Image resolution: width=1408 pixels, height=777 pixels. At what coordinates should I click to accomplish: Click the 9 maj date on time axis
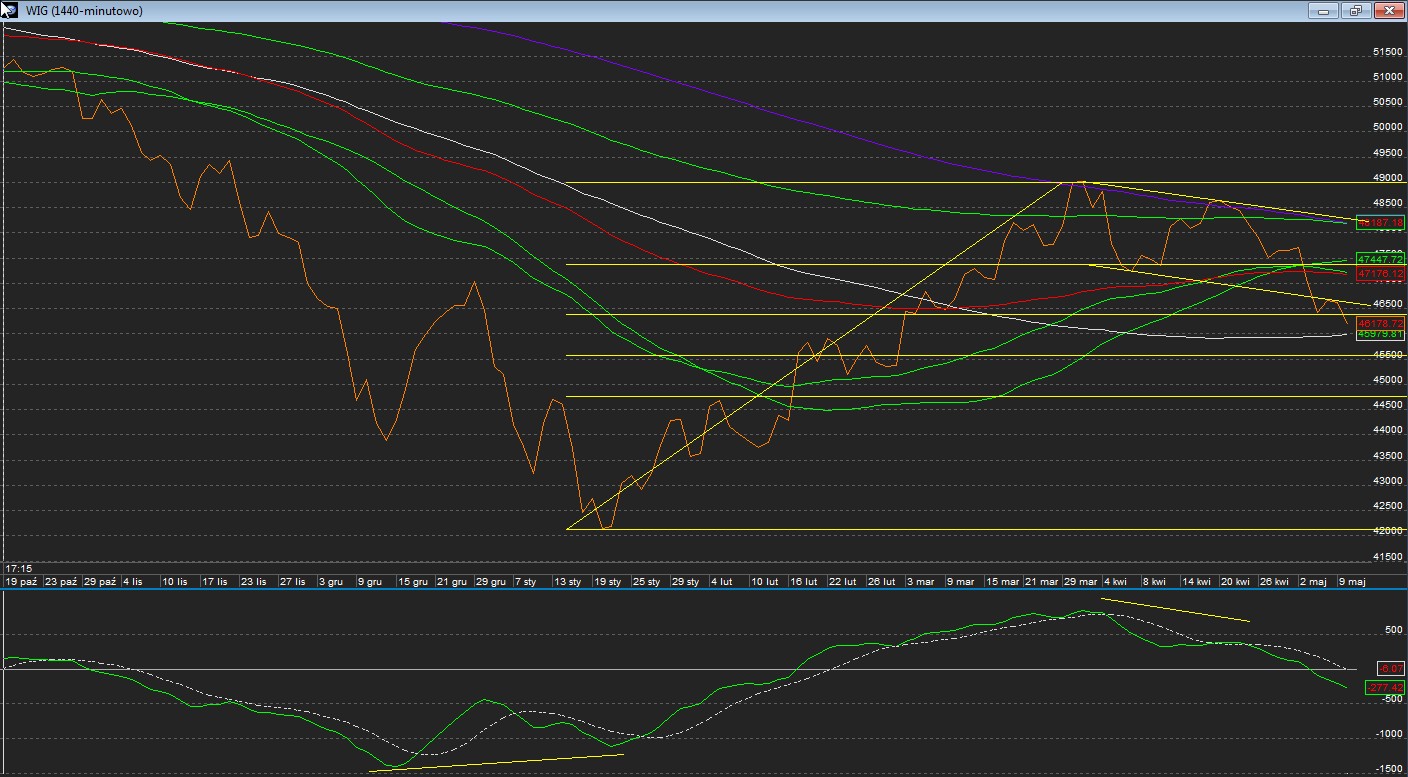(1351, 581)
